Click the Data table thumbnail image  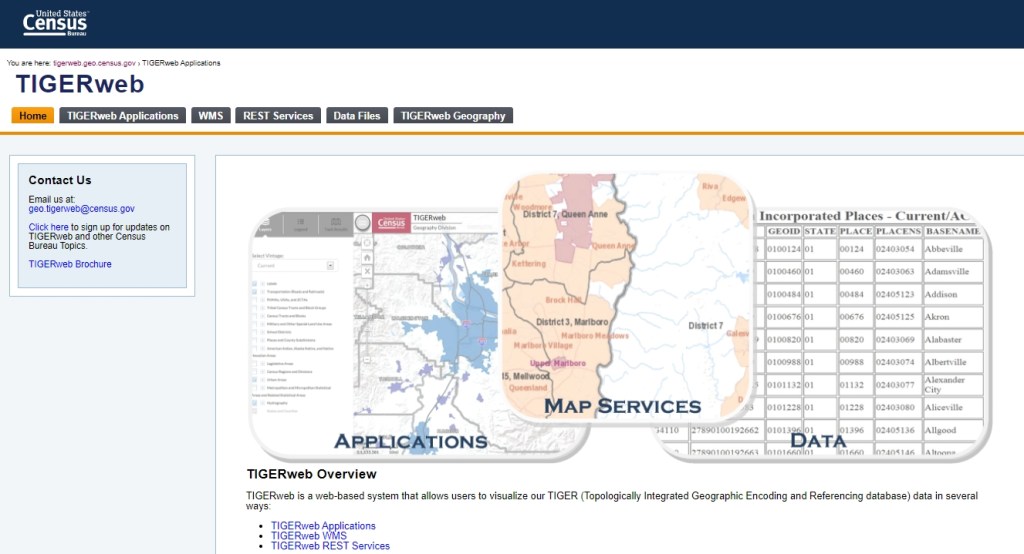click(870, 330)
